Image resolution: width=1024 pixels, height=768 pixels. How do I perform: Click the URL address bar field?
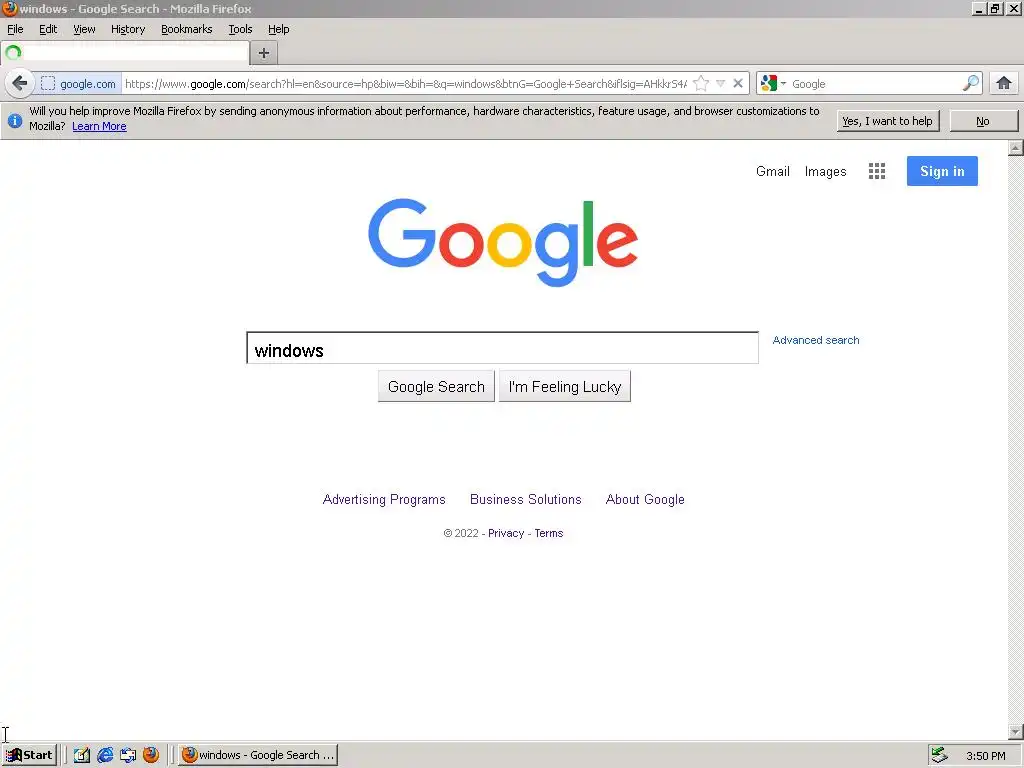[x=406, y=84]
